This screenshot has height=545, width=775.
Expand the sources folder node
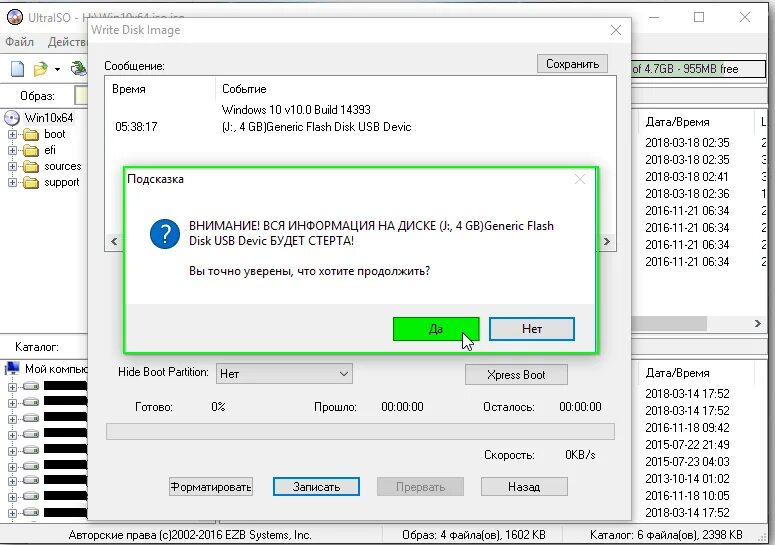click(x=12, y=167)
